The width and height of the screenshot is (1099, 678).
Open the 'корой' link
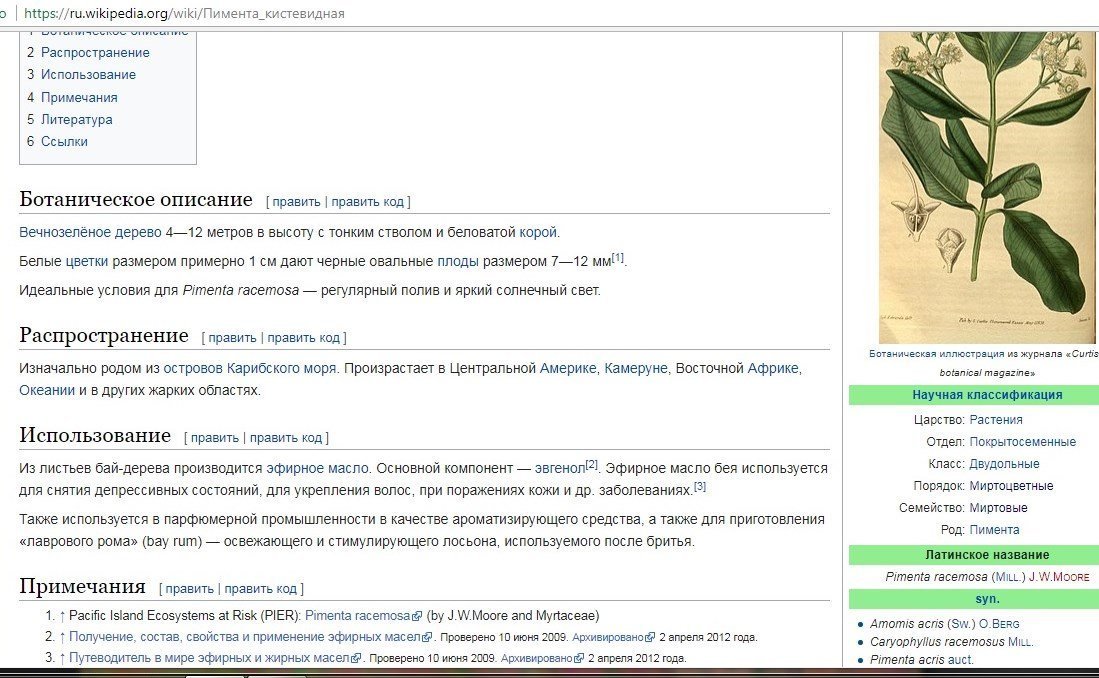[x=538, y=233]
